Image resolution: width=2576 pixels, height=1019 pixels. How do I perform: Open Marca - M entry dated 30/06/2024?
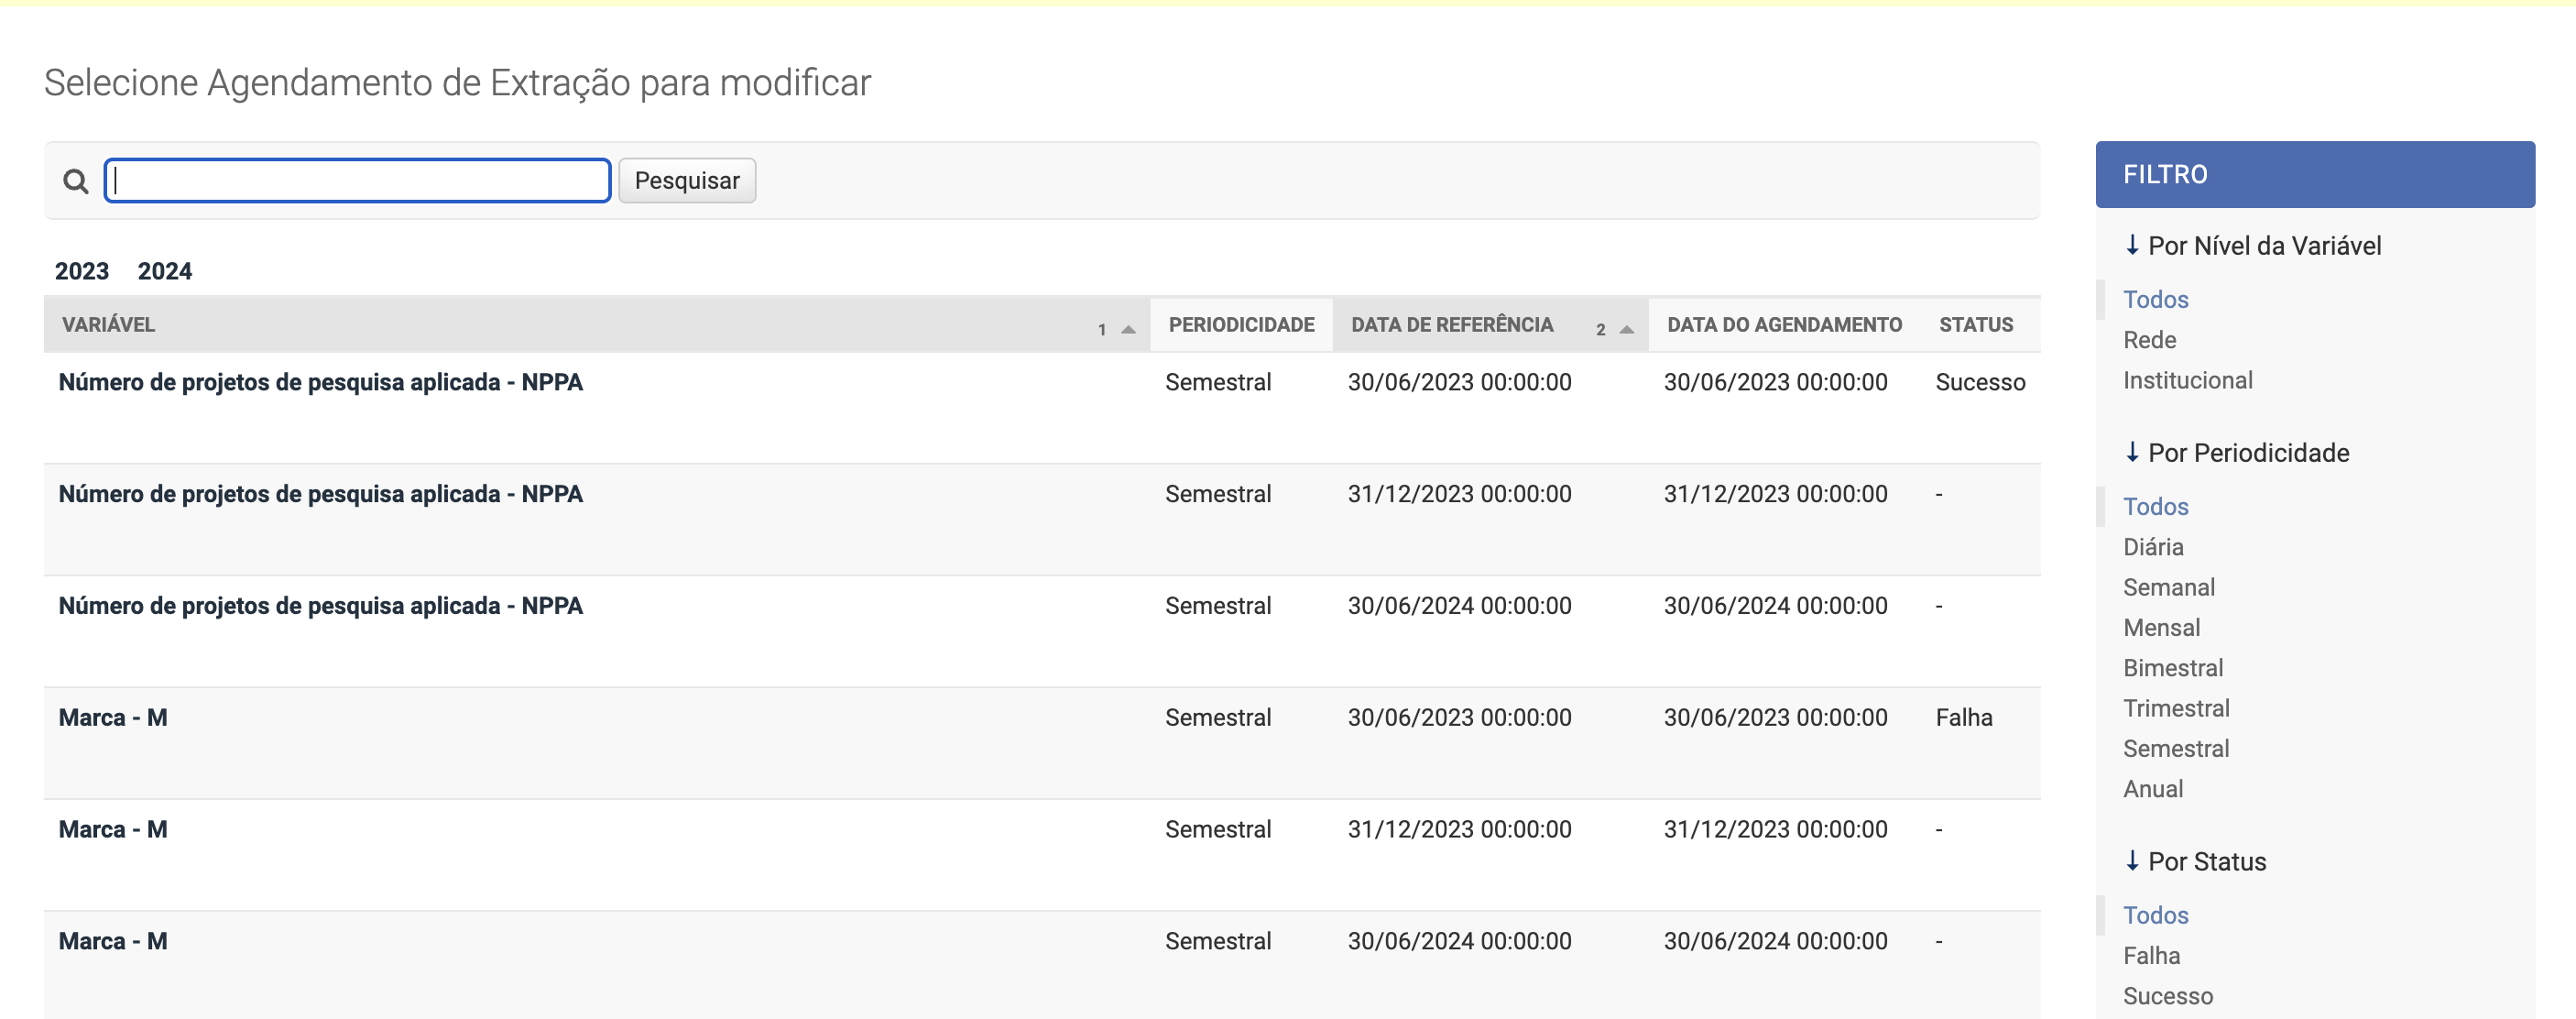click(113, 942)
